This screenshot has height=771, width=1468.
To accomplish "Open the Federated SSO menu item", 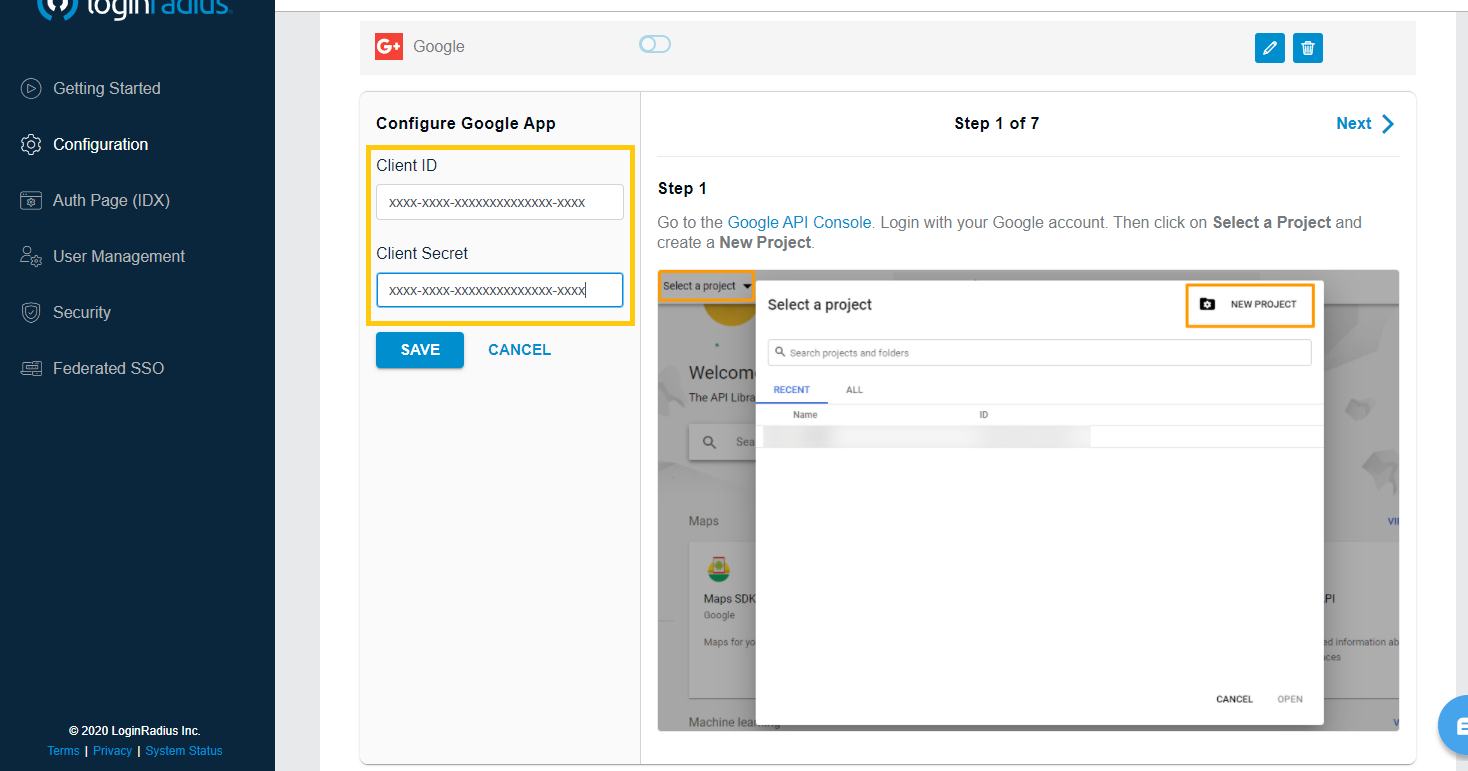I will click(108, 369).
